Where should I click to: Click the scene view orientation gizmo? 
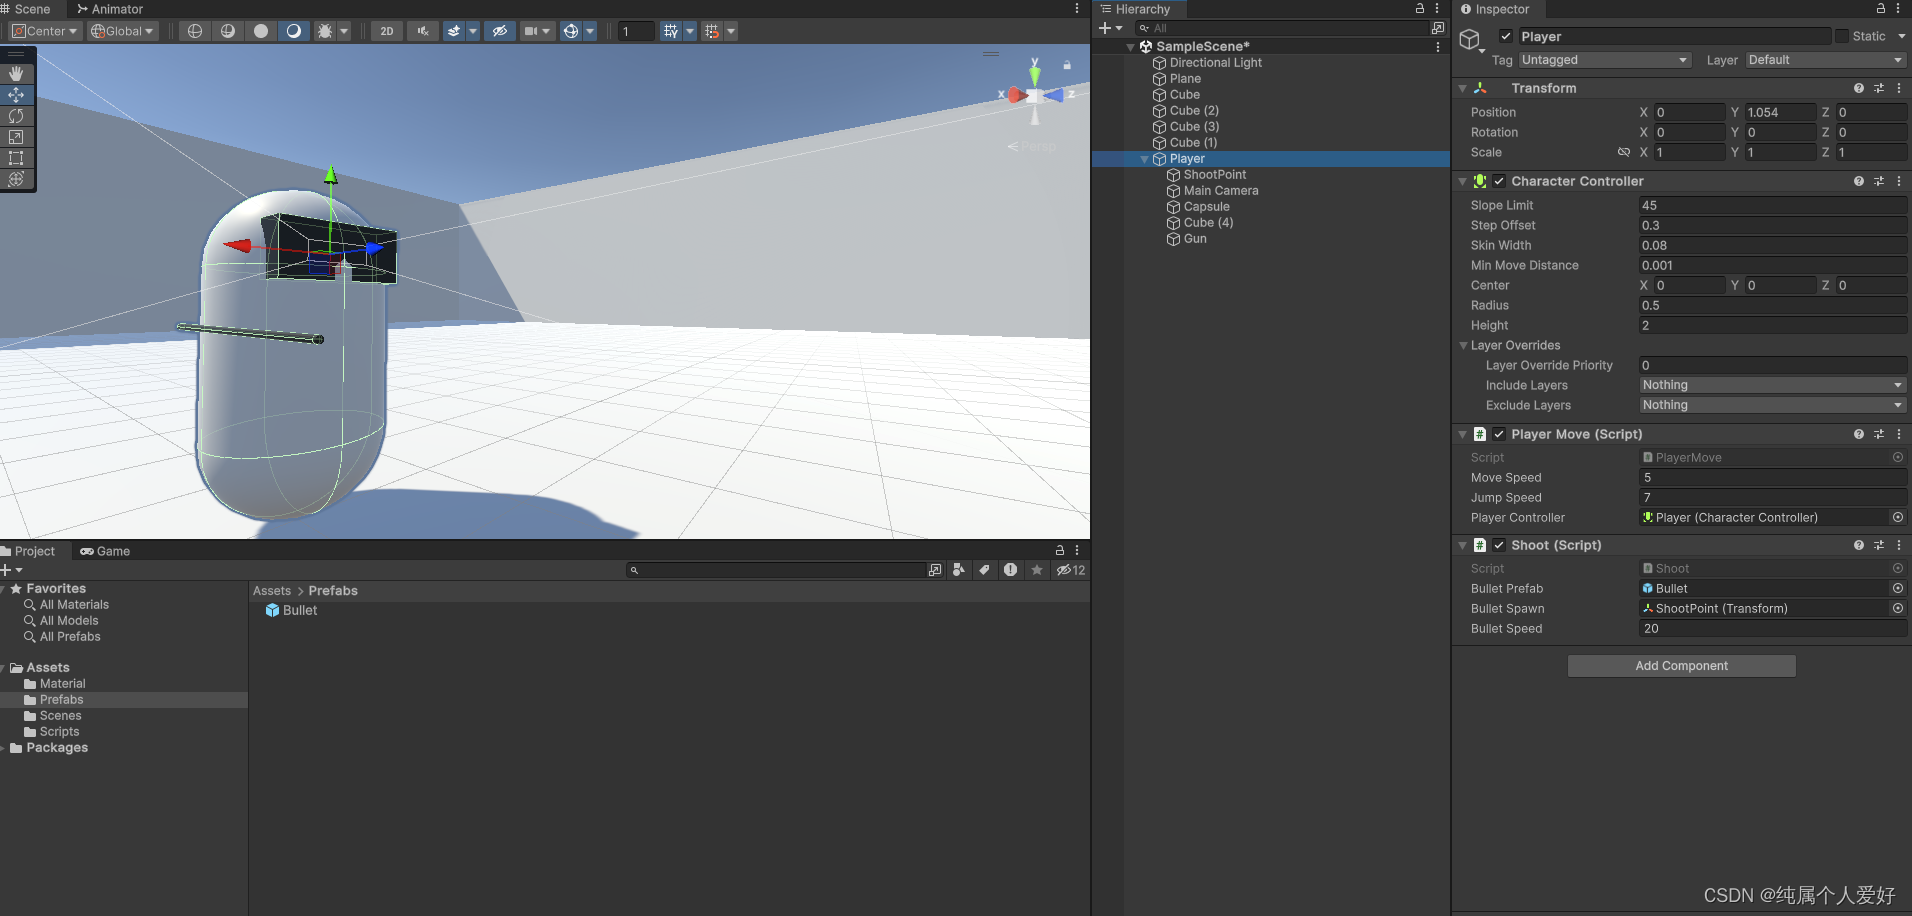tap(1035, 95)
